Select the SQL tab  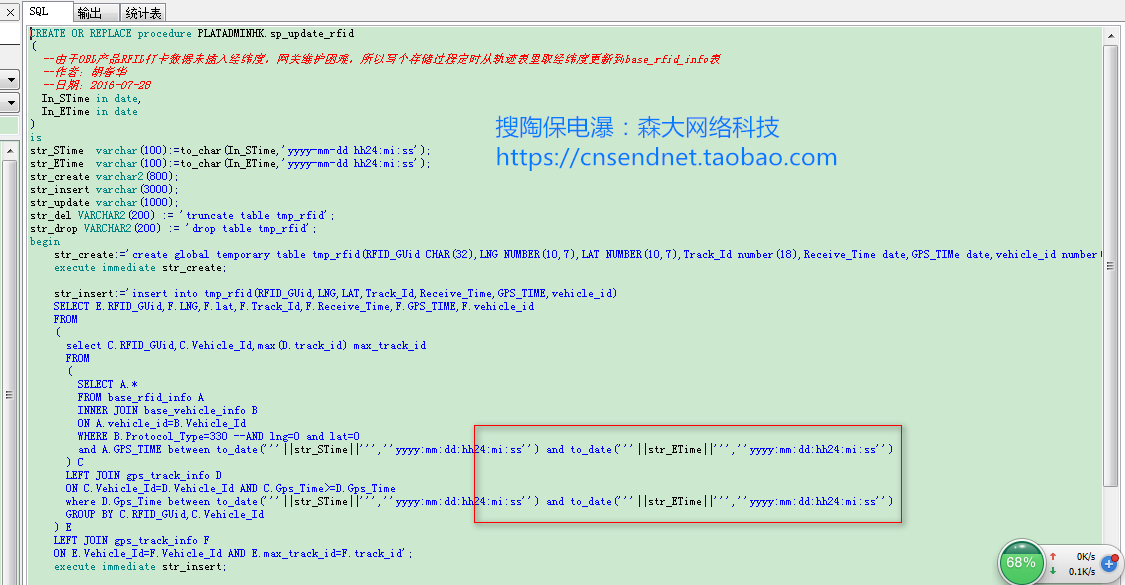[x=39, y=12]
